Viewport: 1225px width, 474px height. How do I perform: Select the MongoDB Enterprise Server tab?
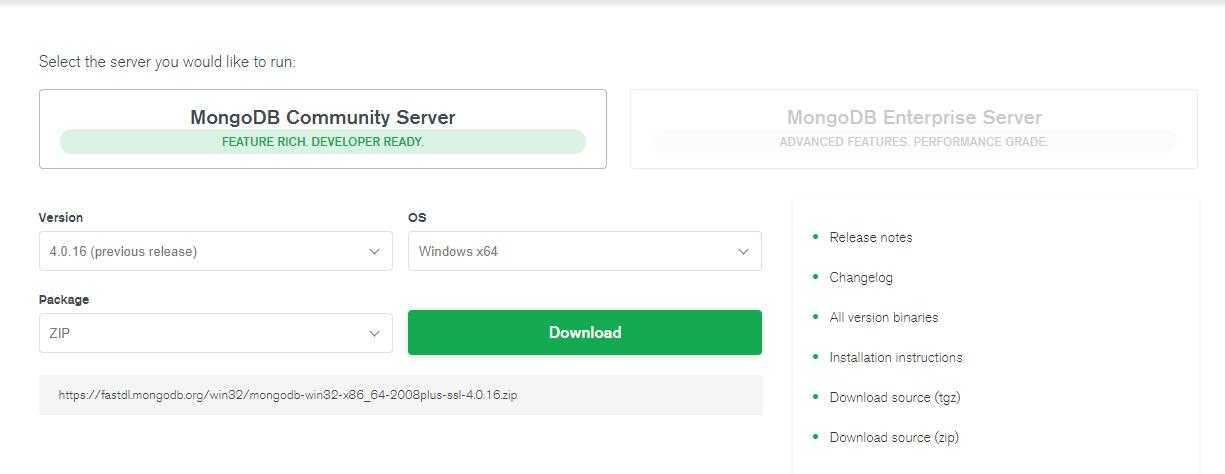(x=914, y=129)
